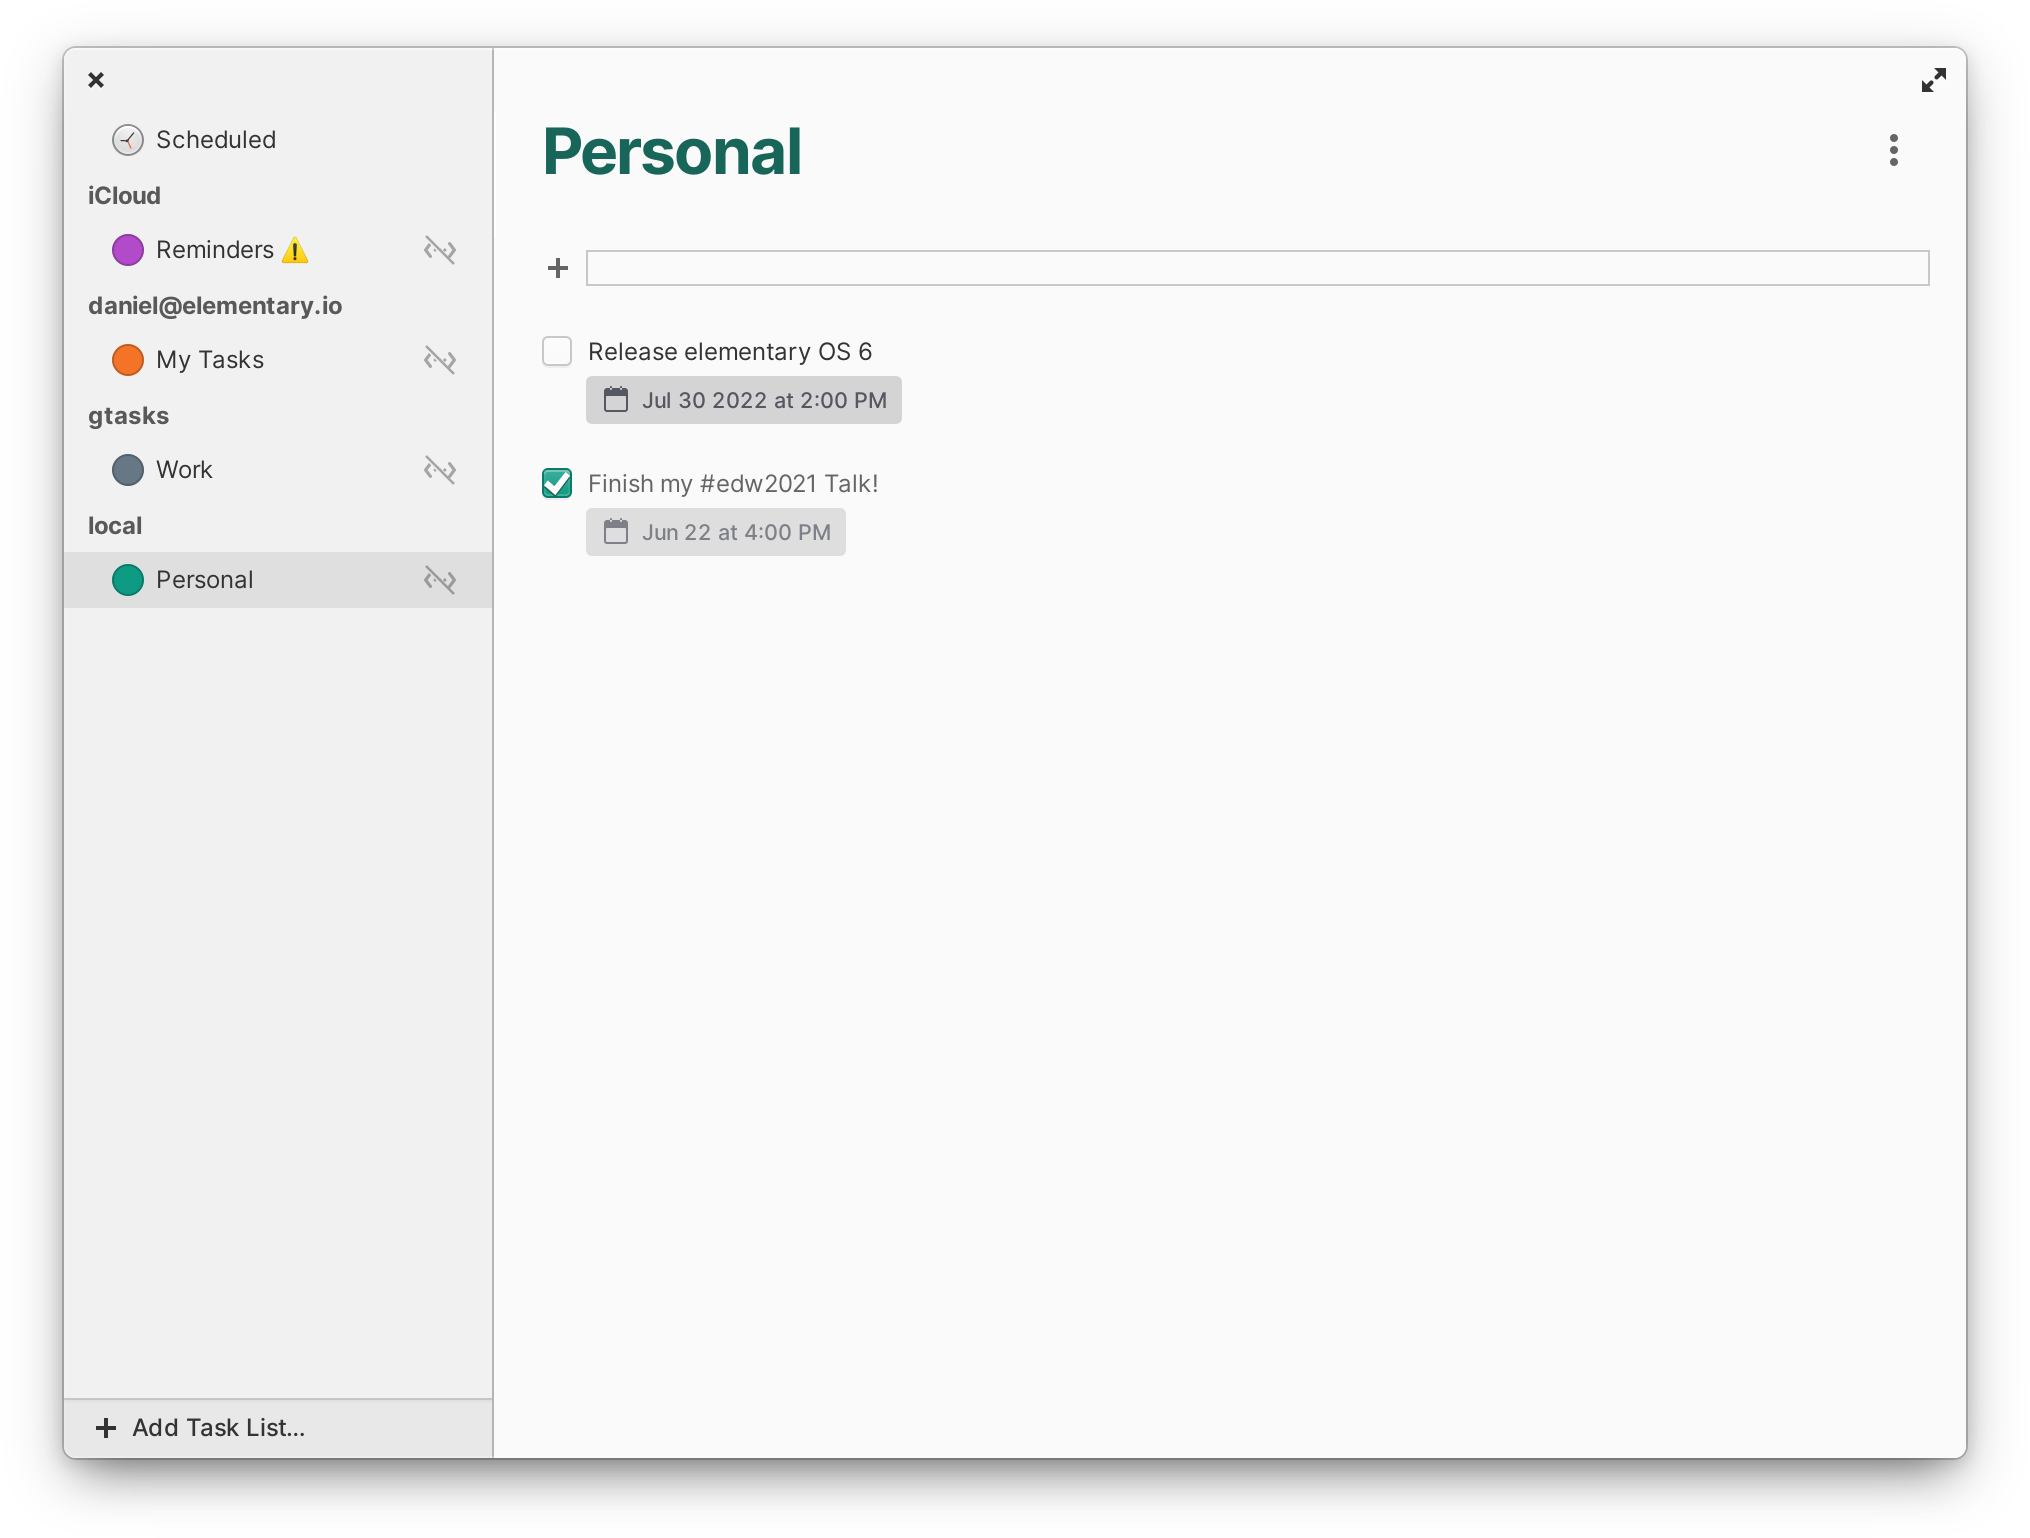Enable the iCloud Reminders warning toggle
Viewport: 2030px width, 1538px height.
pyautogui.click(x=296, y=249)
